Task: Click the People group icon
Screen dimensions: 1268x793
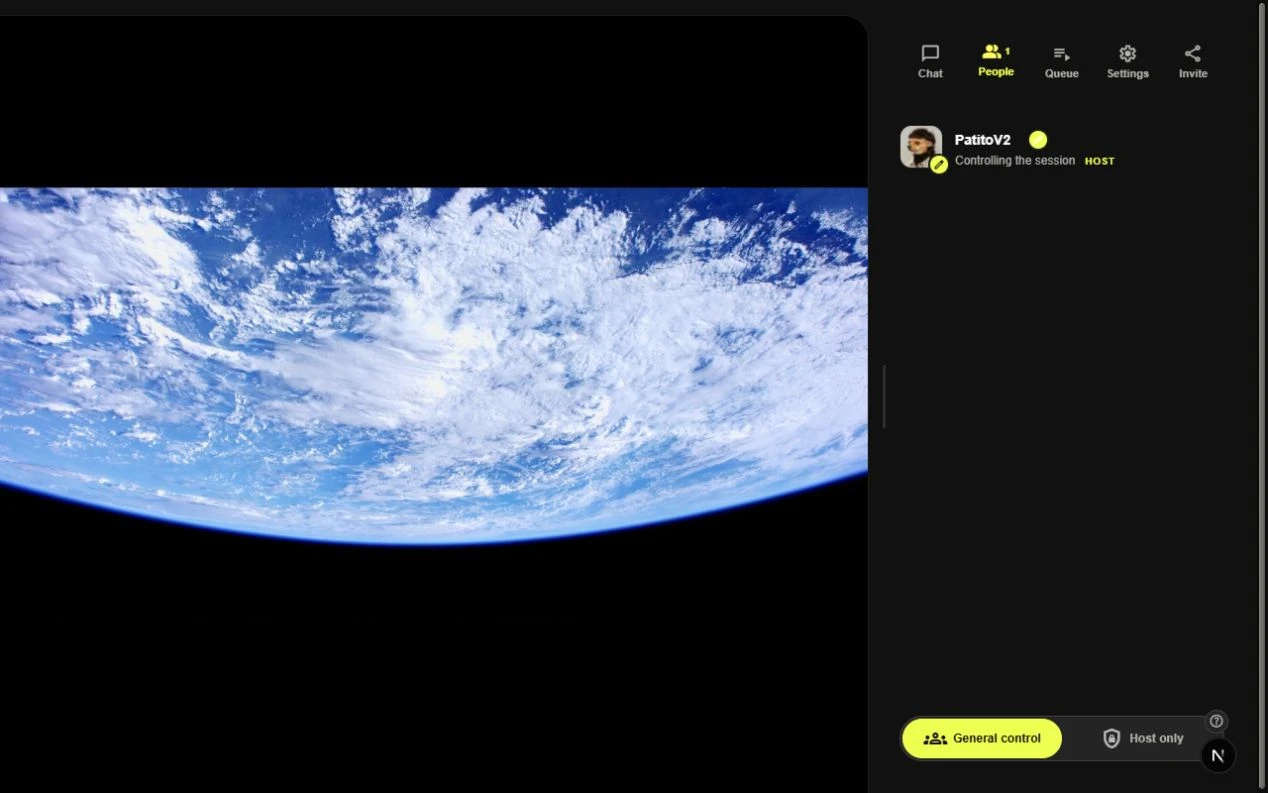Action: [991, 51]
